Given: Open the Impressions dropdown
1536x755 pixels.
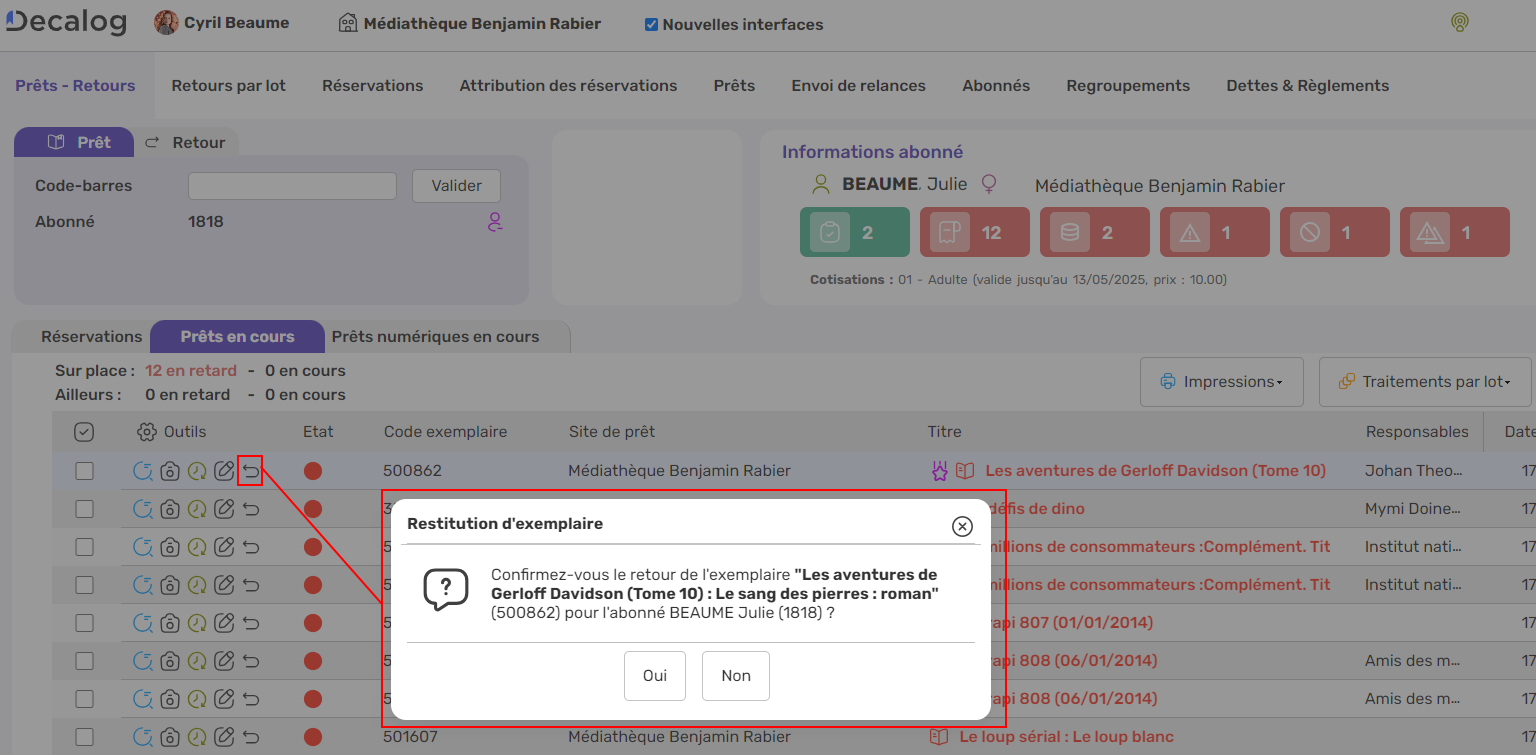Looking at the screenshot, I should point(1221,381).
